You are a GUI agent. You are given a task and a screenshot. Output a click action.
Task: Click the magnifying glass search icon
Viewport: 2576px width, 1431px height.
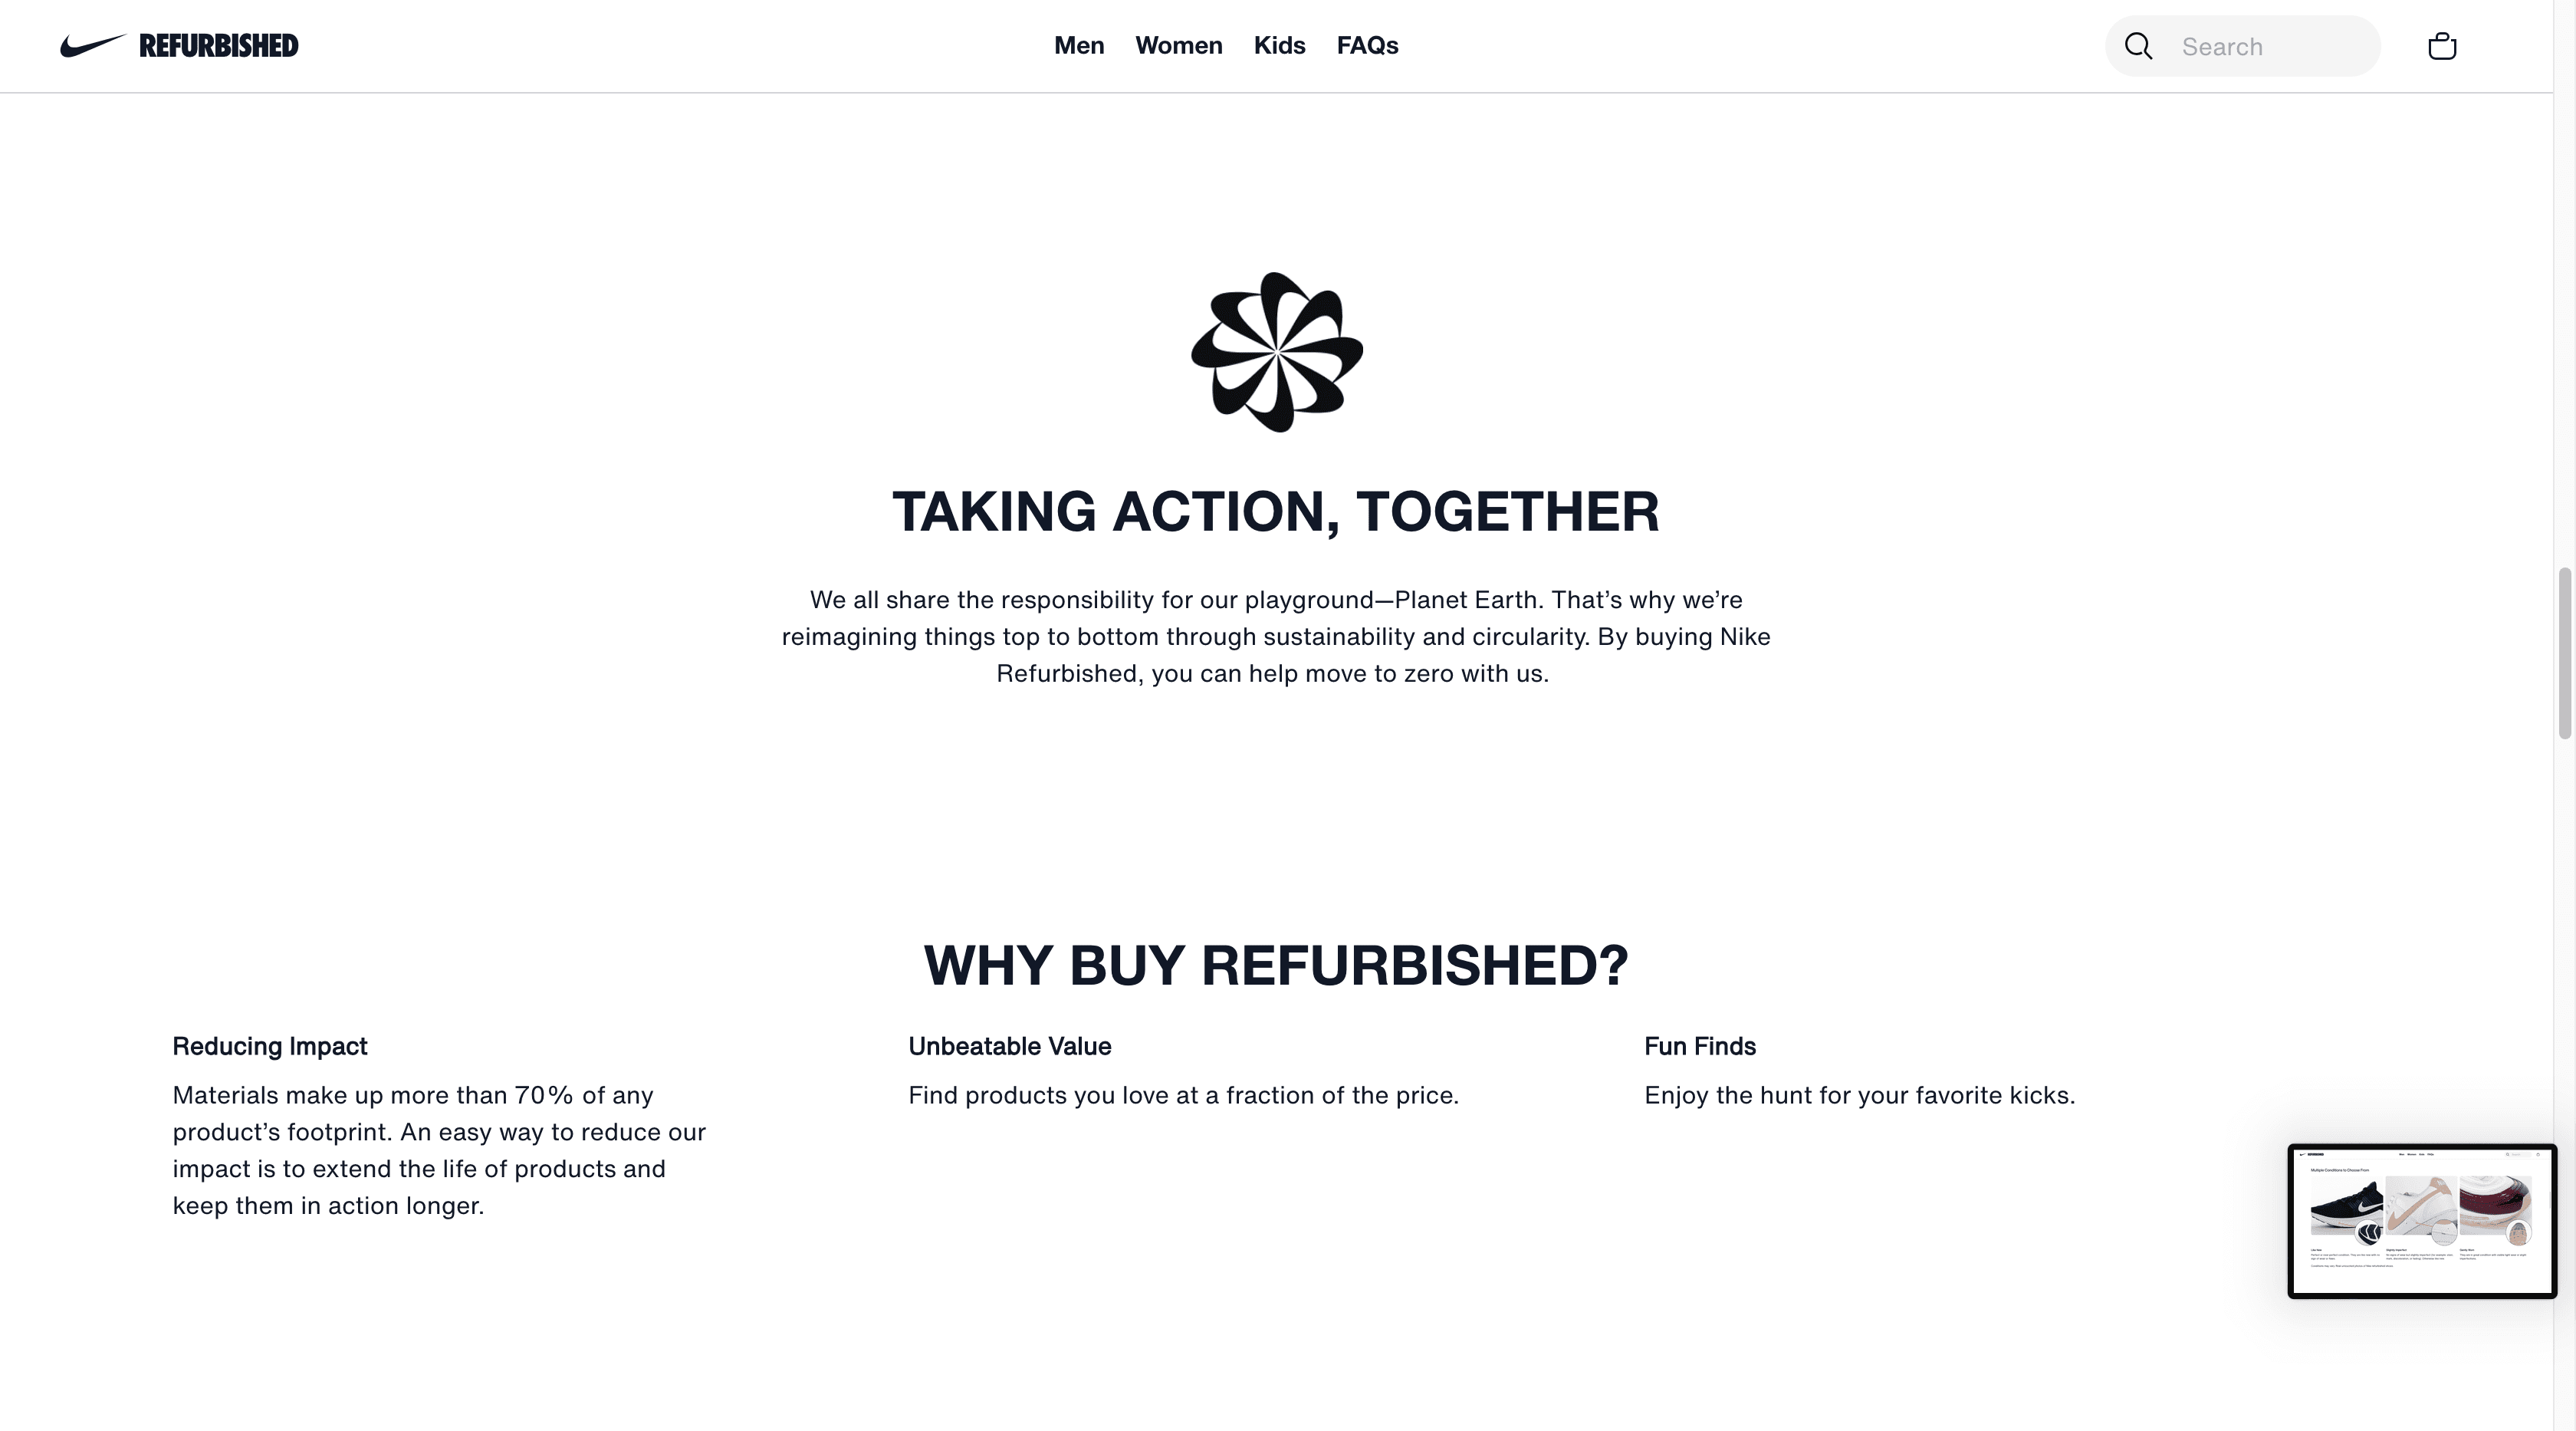pyautogui.click(x=2138, y=46)
